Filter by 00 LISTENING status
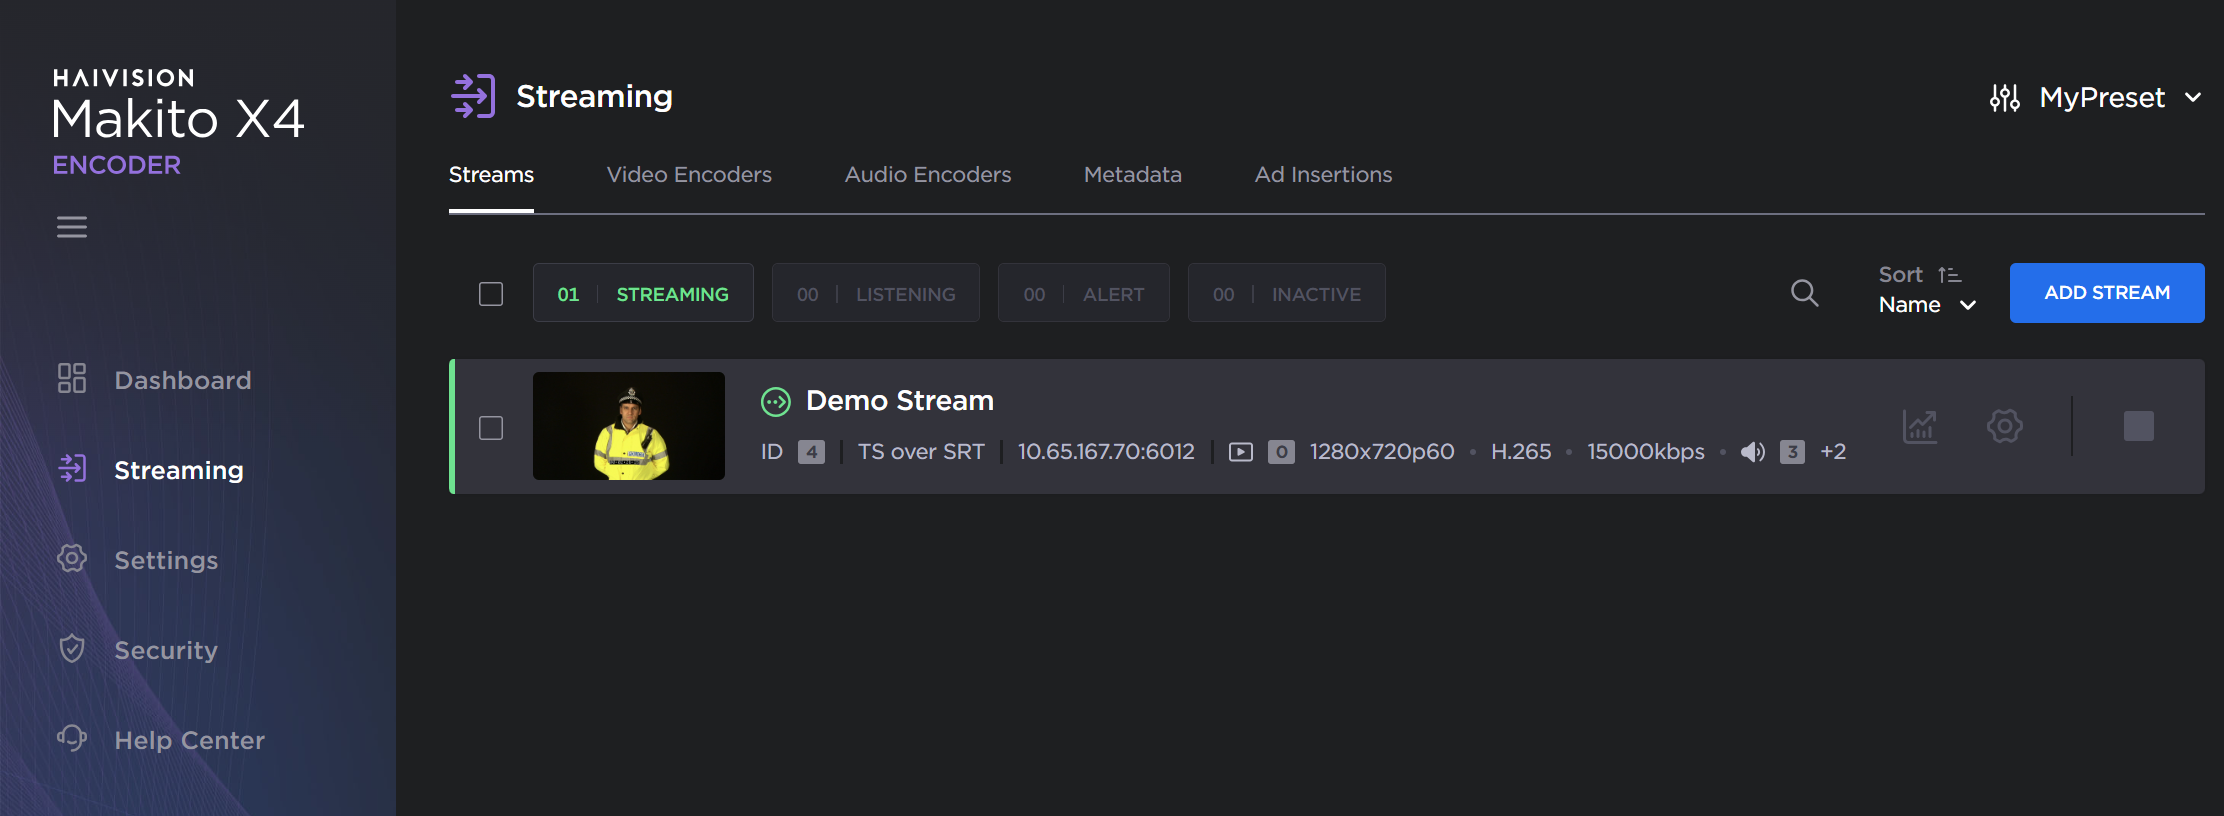The height and width of the screenshot is (816, 2224). tap(876, 293)
